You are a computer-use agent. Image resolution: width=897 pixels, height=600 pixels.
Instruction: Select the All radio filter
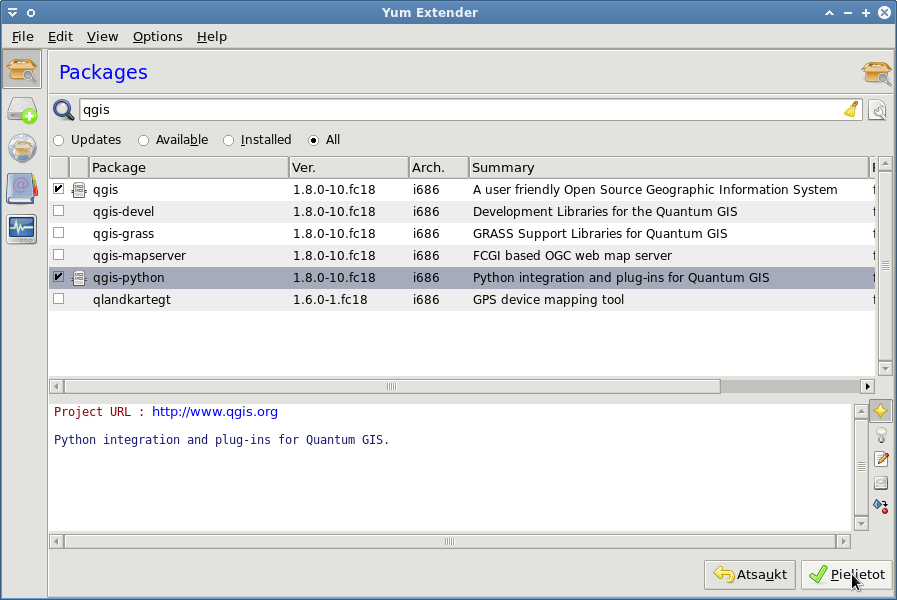pos(324,140)
